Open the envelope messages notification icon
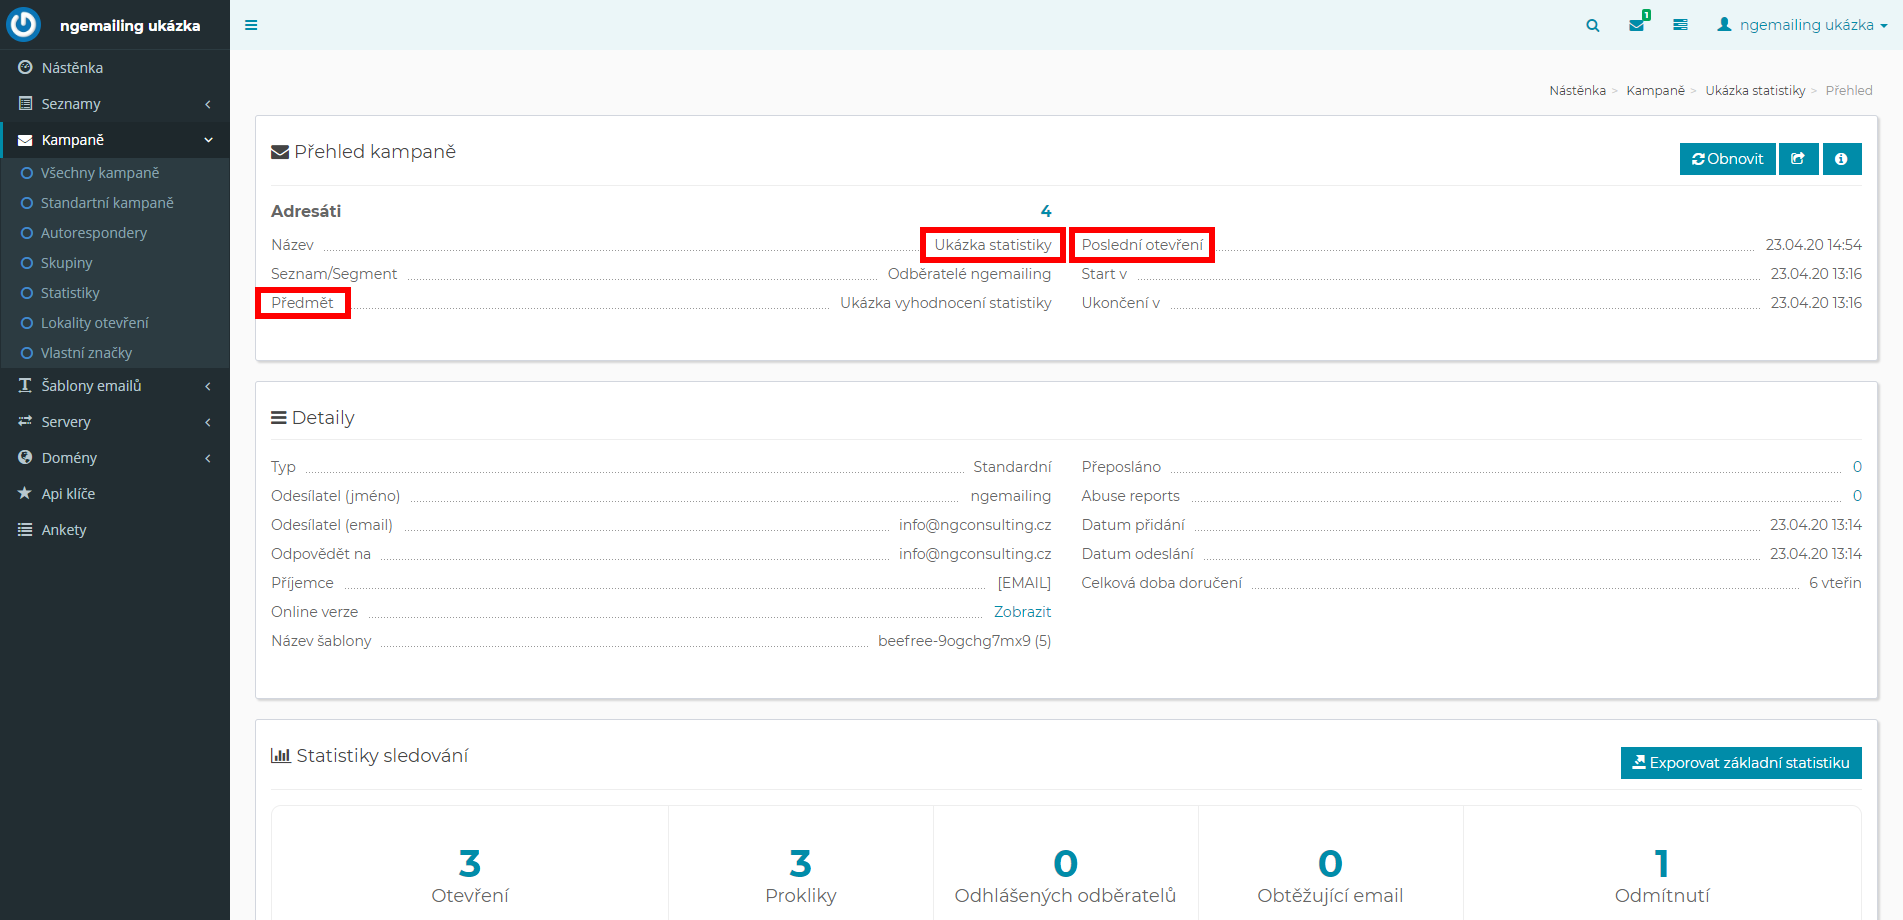Screen dimensions: 1903x920 point(1636,25)
